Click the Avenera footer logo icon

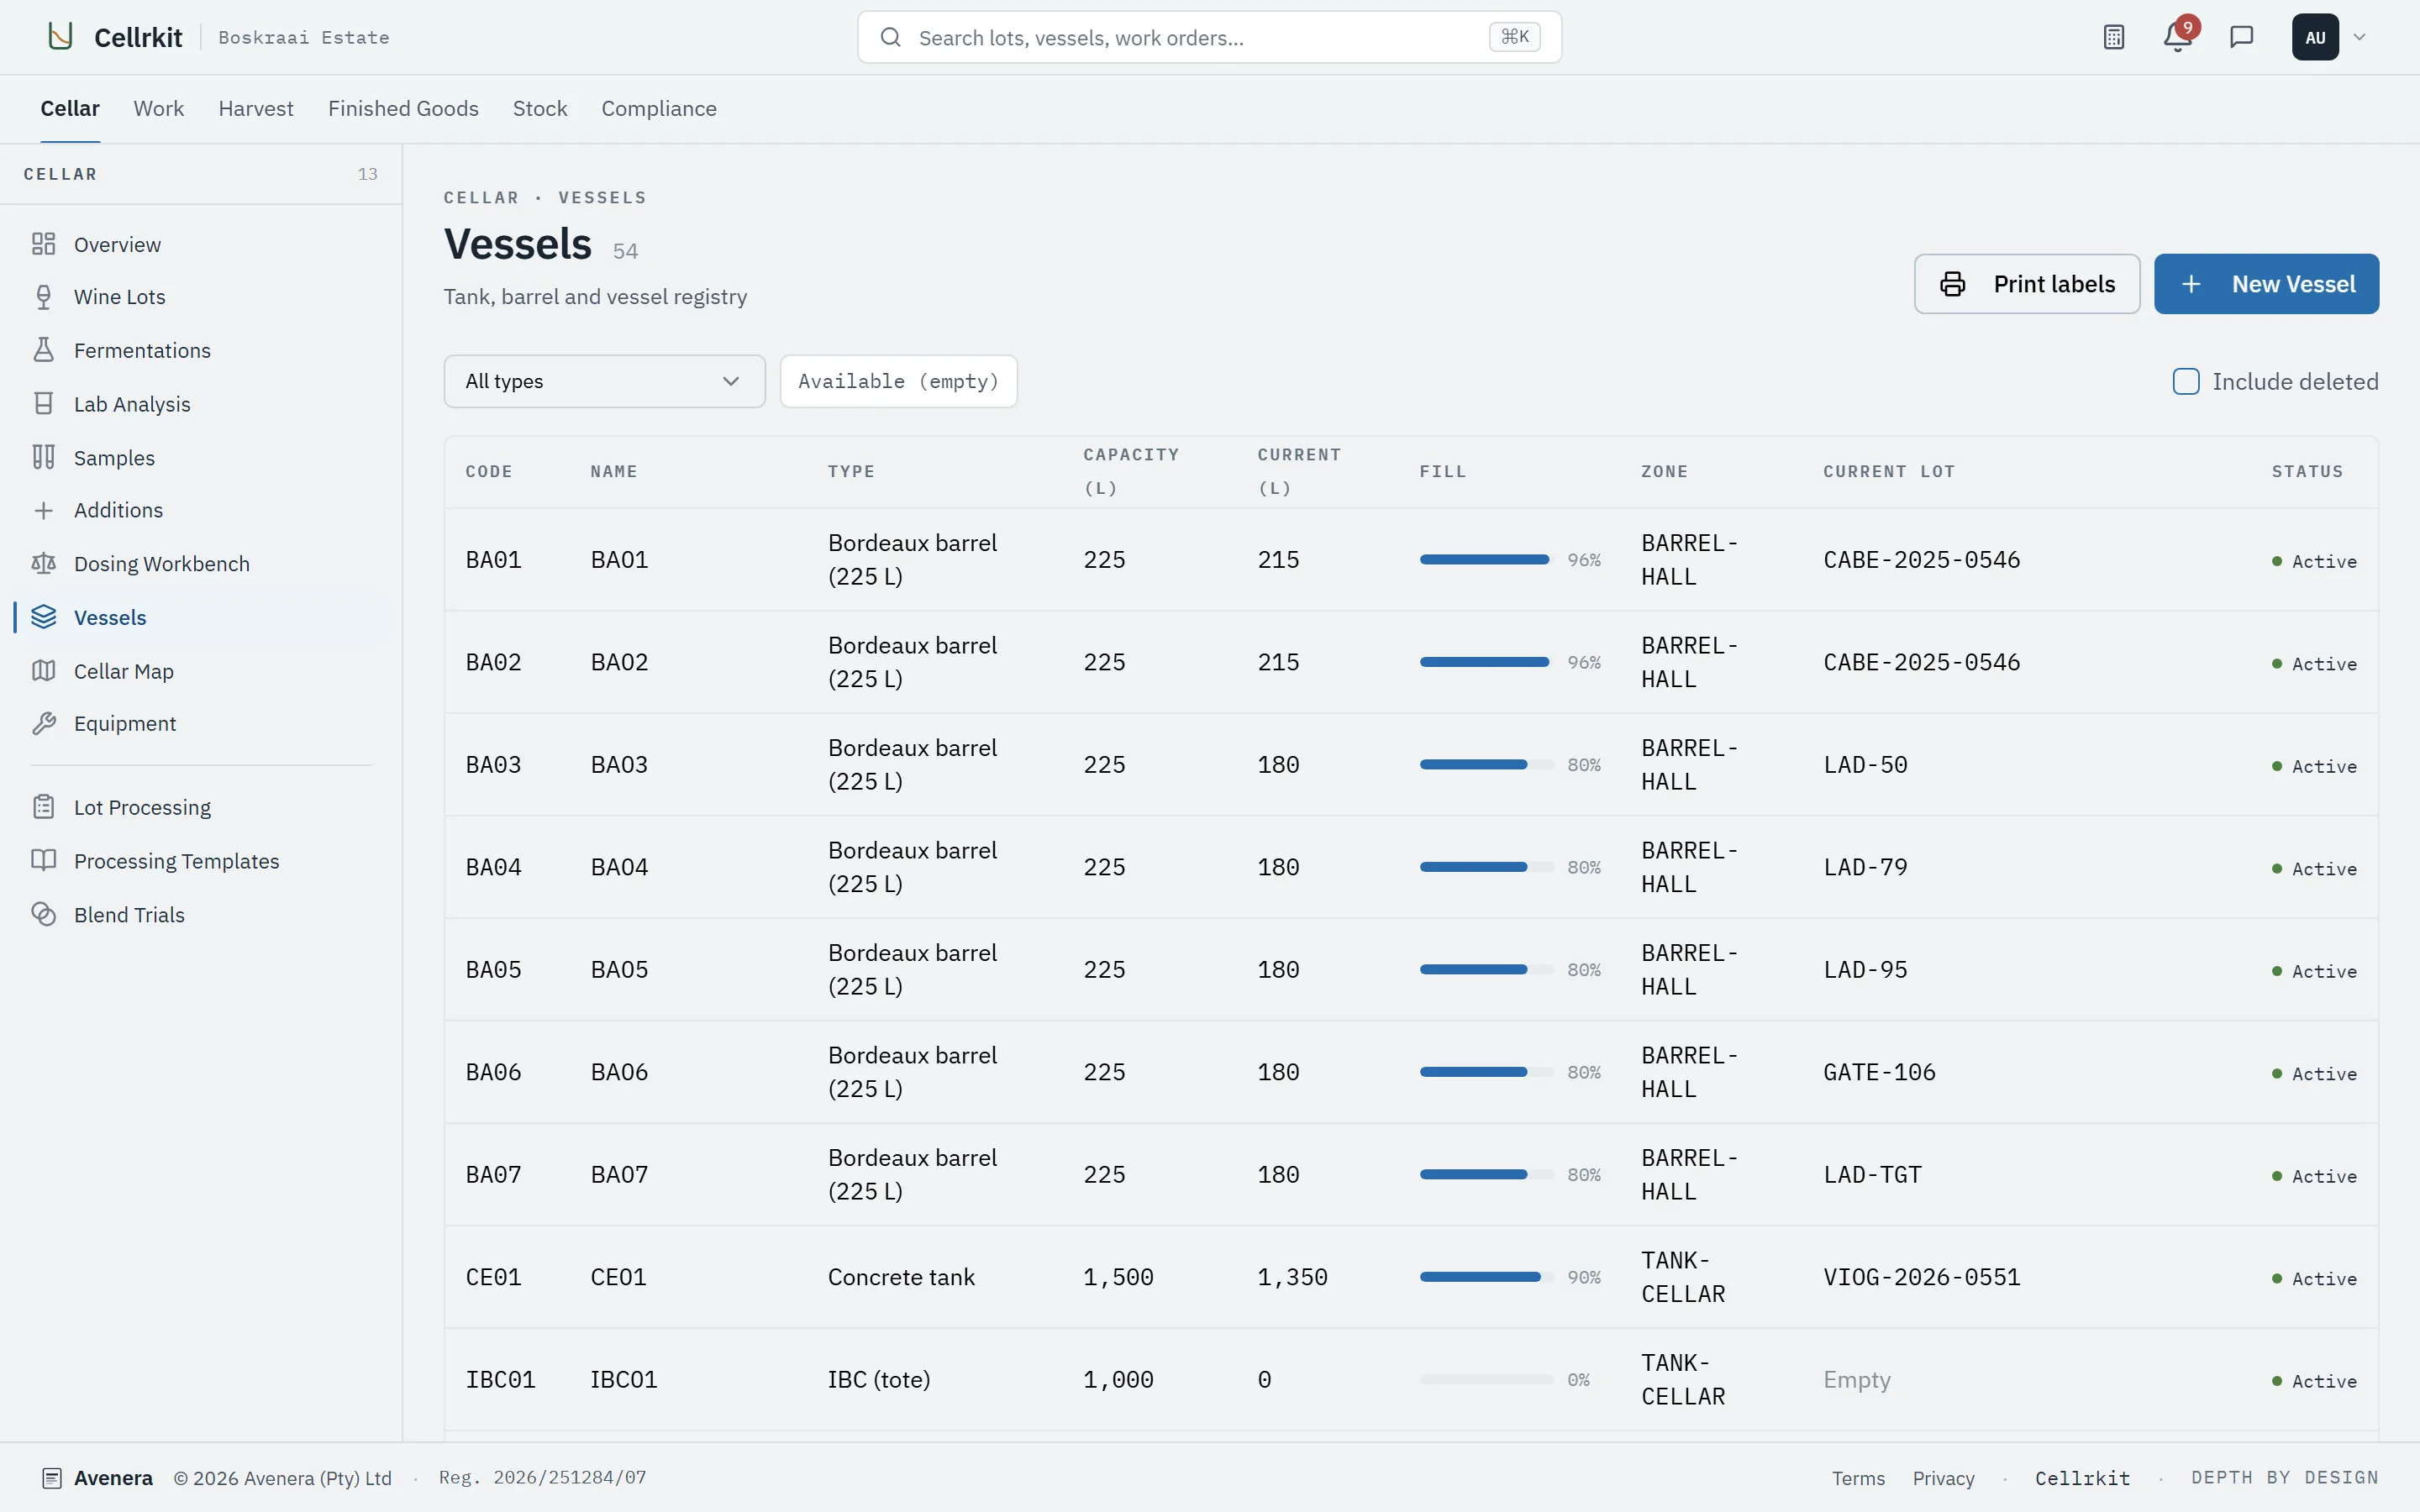click(x=52, y=1478)
